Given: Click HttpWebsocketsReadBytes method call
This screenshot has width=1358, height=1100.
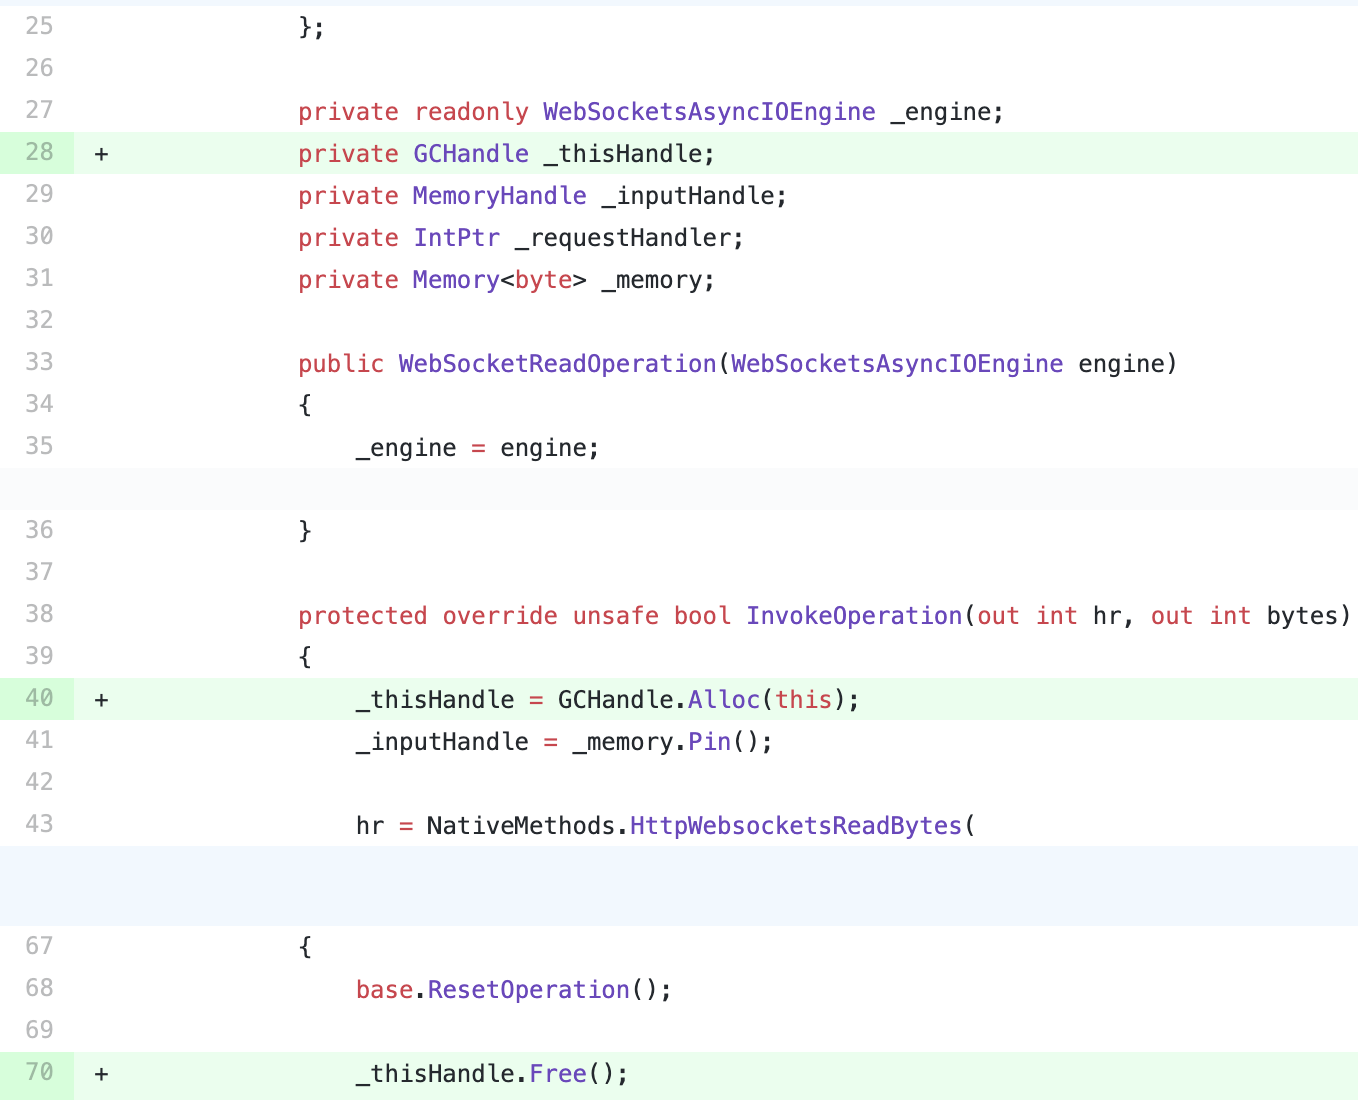Looking at the screenshot, I should [x=796, y=826].
